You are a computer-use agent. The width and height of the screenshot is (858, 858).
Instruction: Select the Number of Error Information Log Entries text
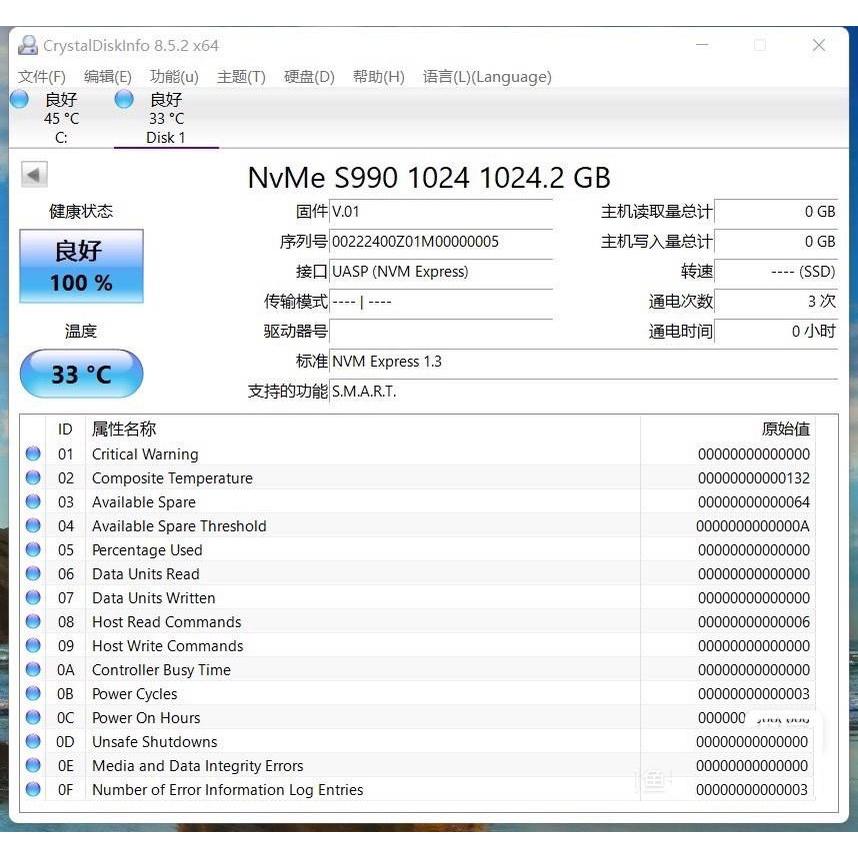pyautogui.click(x=228, y=790)
